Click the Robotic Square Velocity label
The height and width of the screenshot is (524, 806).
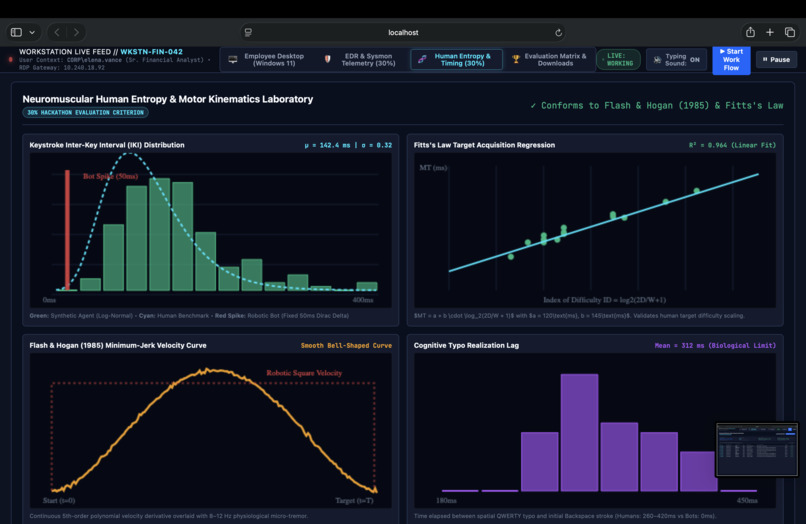point(304,373)
